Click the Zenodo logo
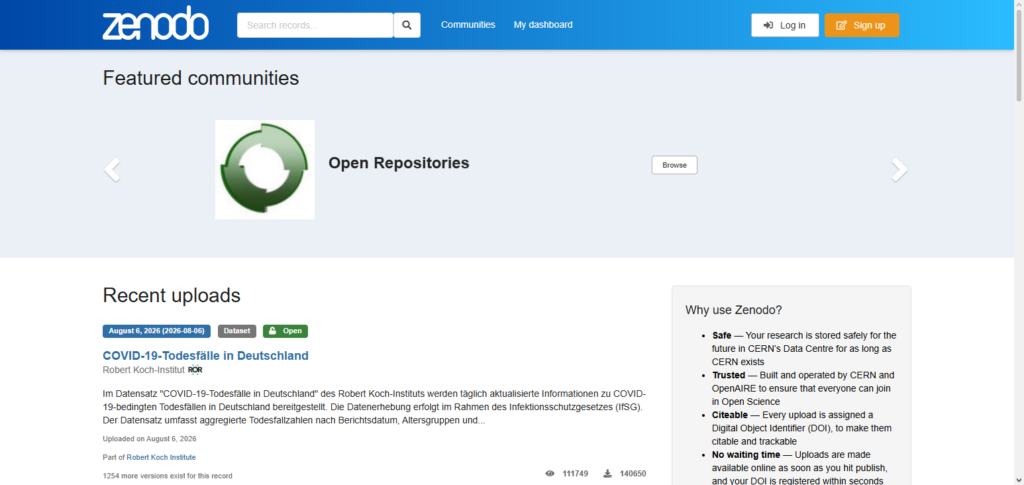 click(x=155, y=23)
